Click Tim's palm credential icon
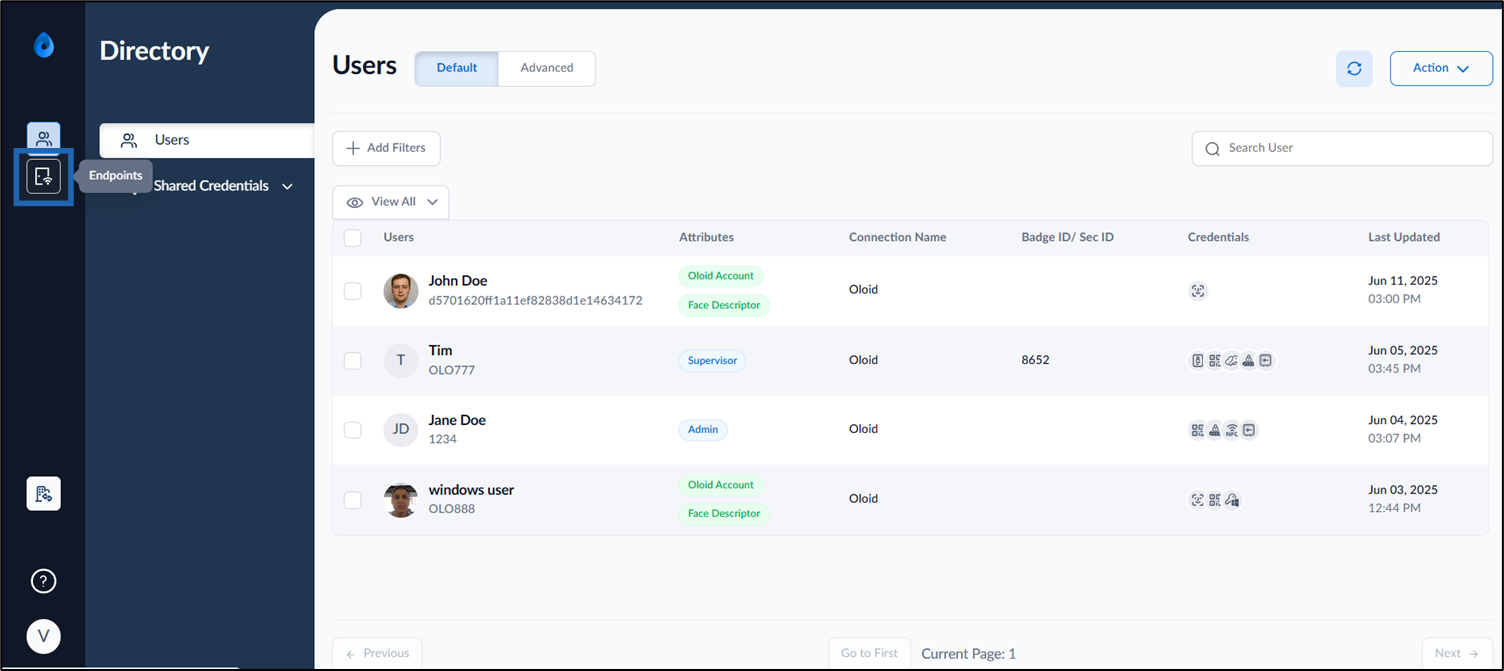This screenshot has height=671, width=1504. tap(1231, 361)
